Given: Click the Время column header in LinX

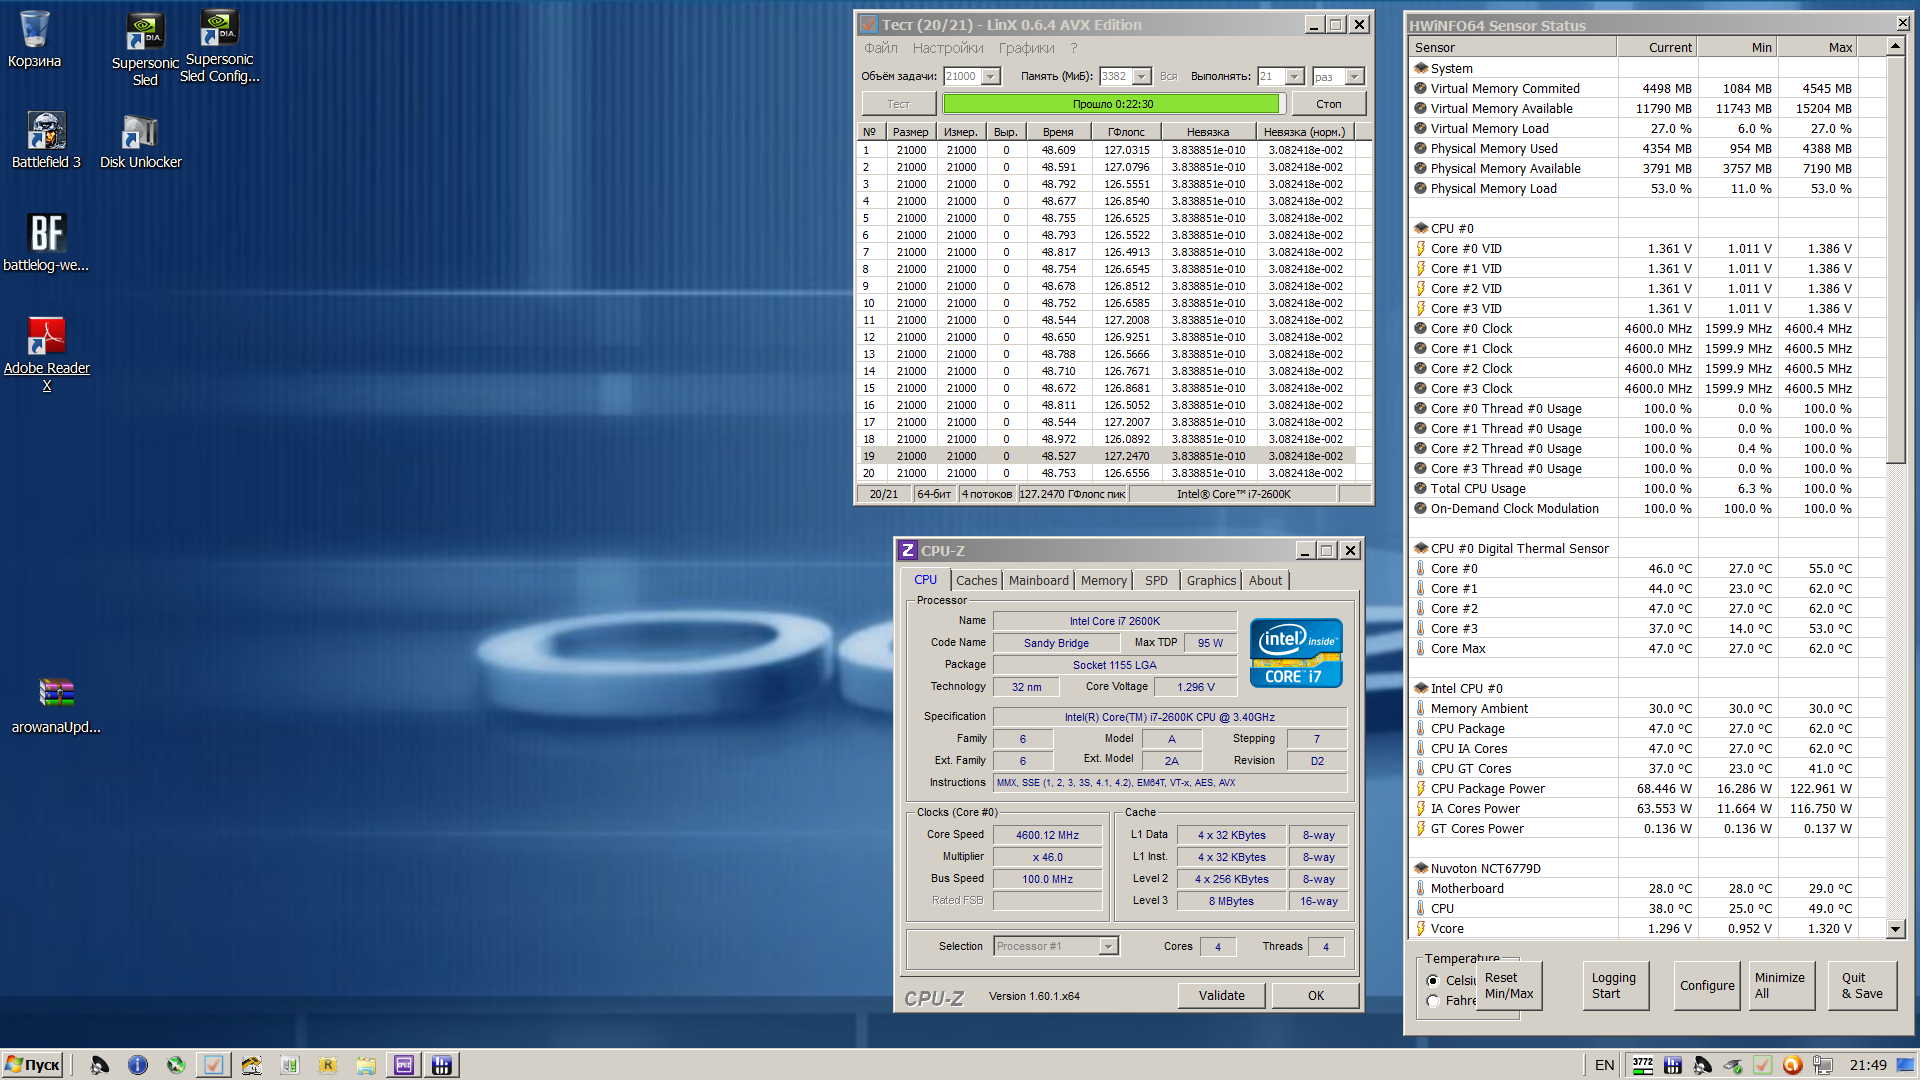Looking at the screenshot, I should coord(1058,132).
